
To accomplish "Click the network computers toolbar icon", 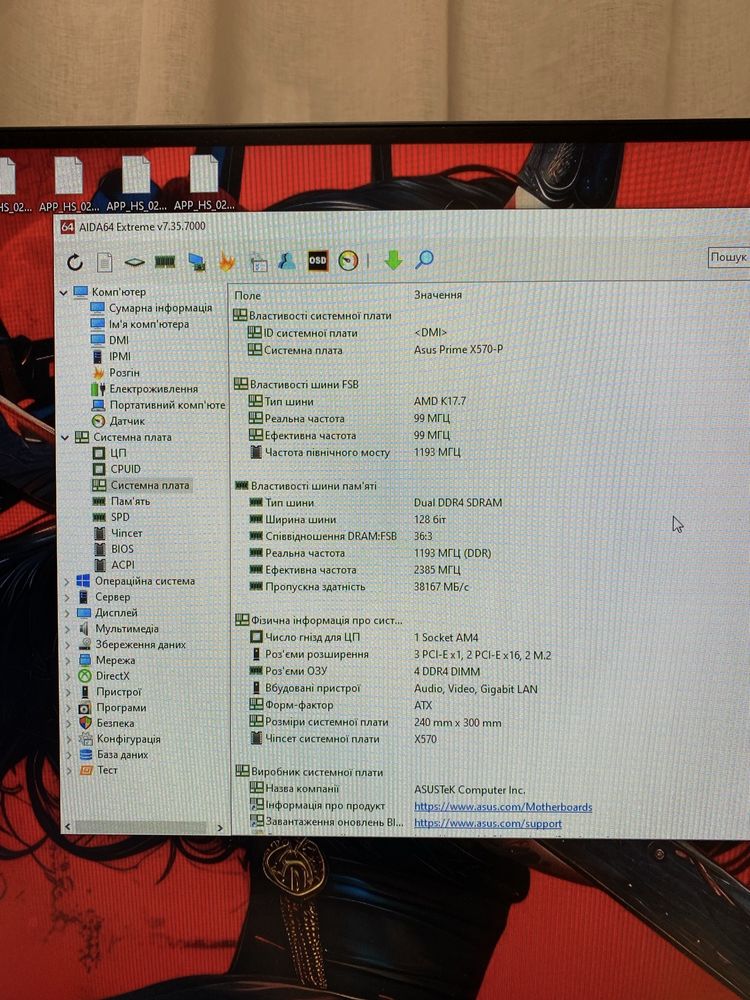I will click(x=196, y=261).
